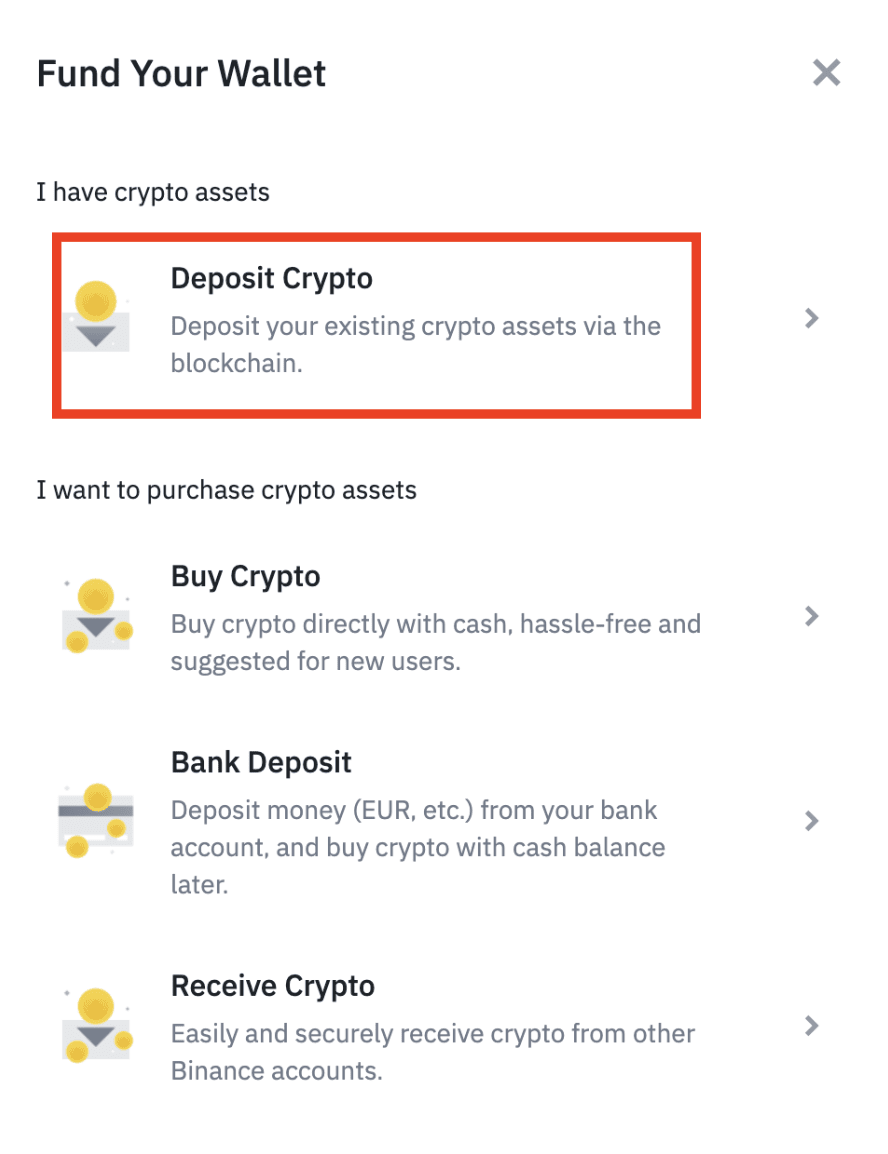Viewport: 888px width, 1154px height.
Task: Choose the Receive Crypto heading
Action: pyautogui.click(x=273, y=986)
